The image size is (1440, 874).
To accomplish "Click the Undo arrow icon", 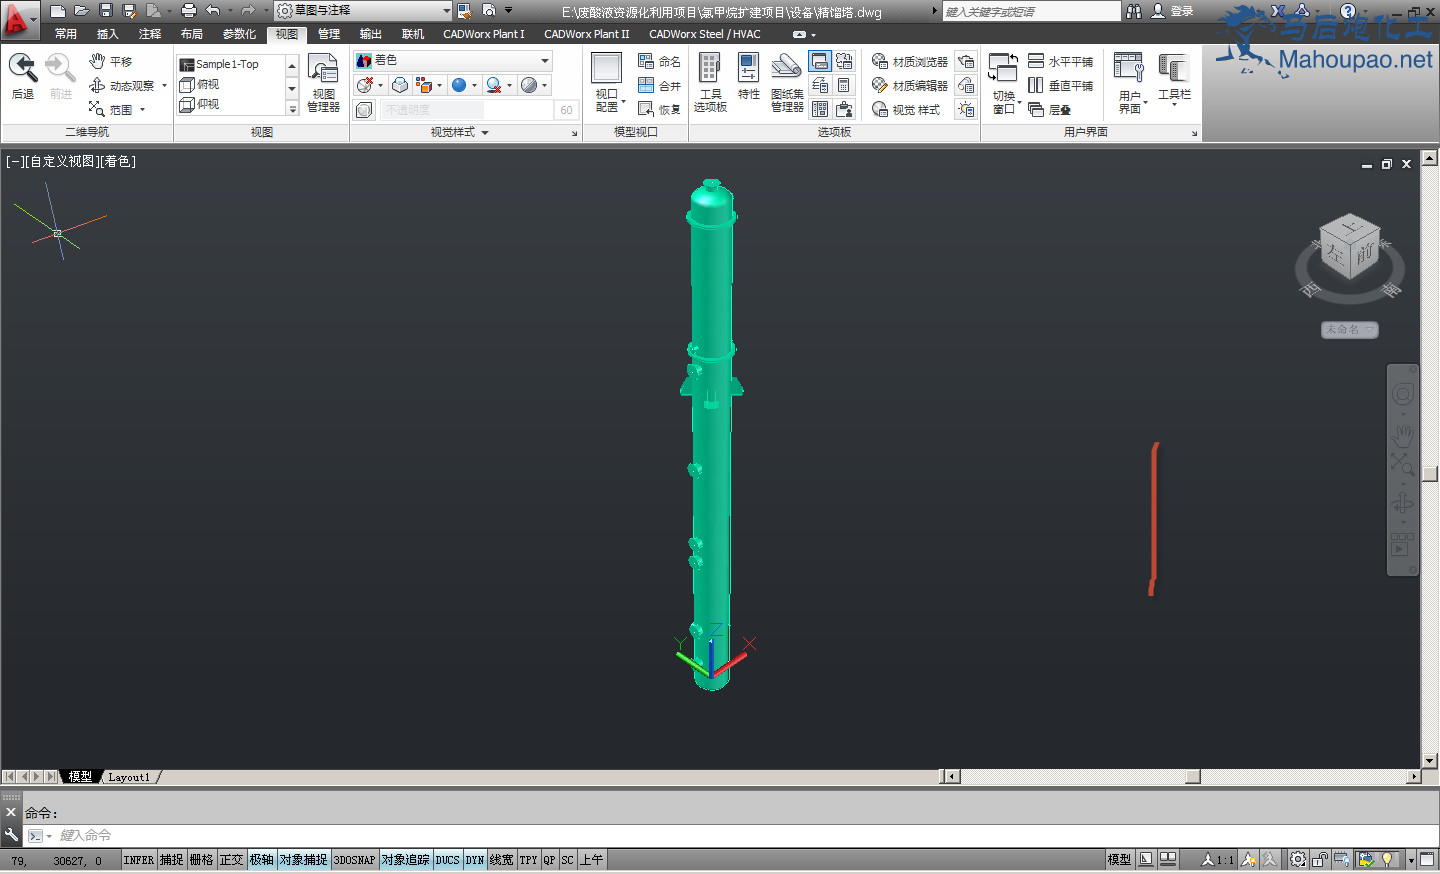I will point(212,11).
